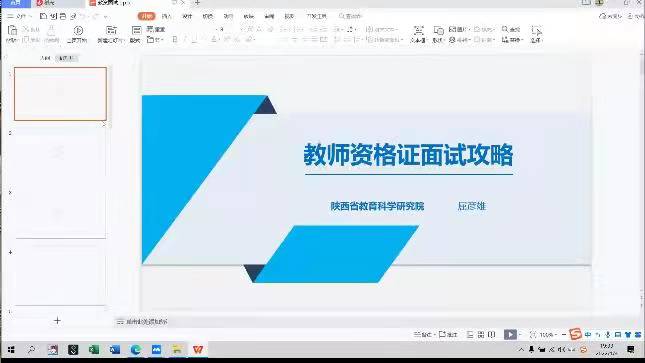Click the Paste clipboard icon in ribbon
Image resolution: width=645 pixels, height=363 pixels.
pos(12,30)
